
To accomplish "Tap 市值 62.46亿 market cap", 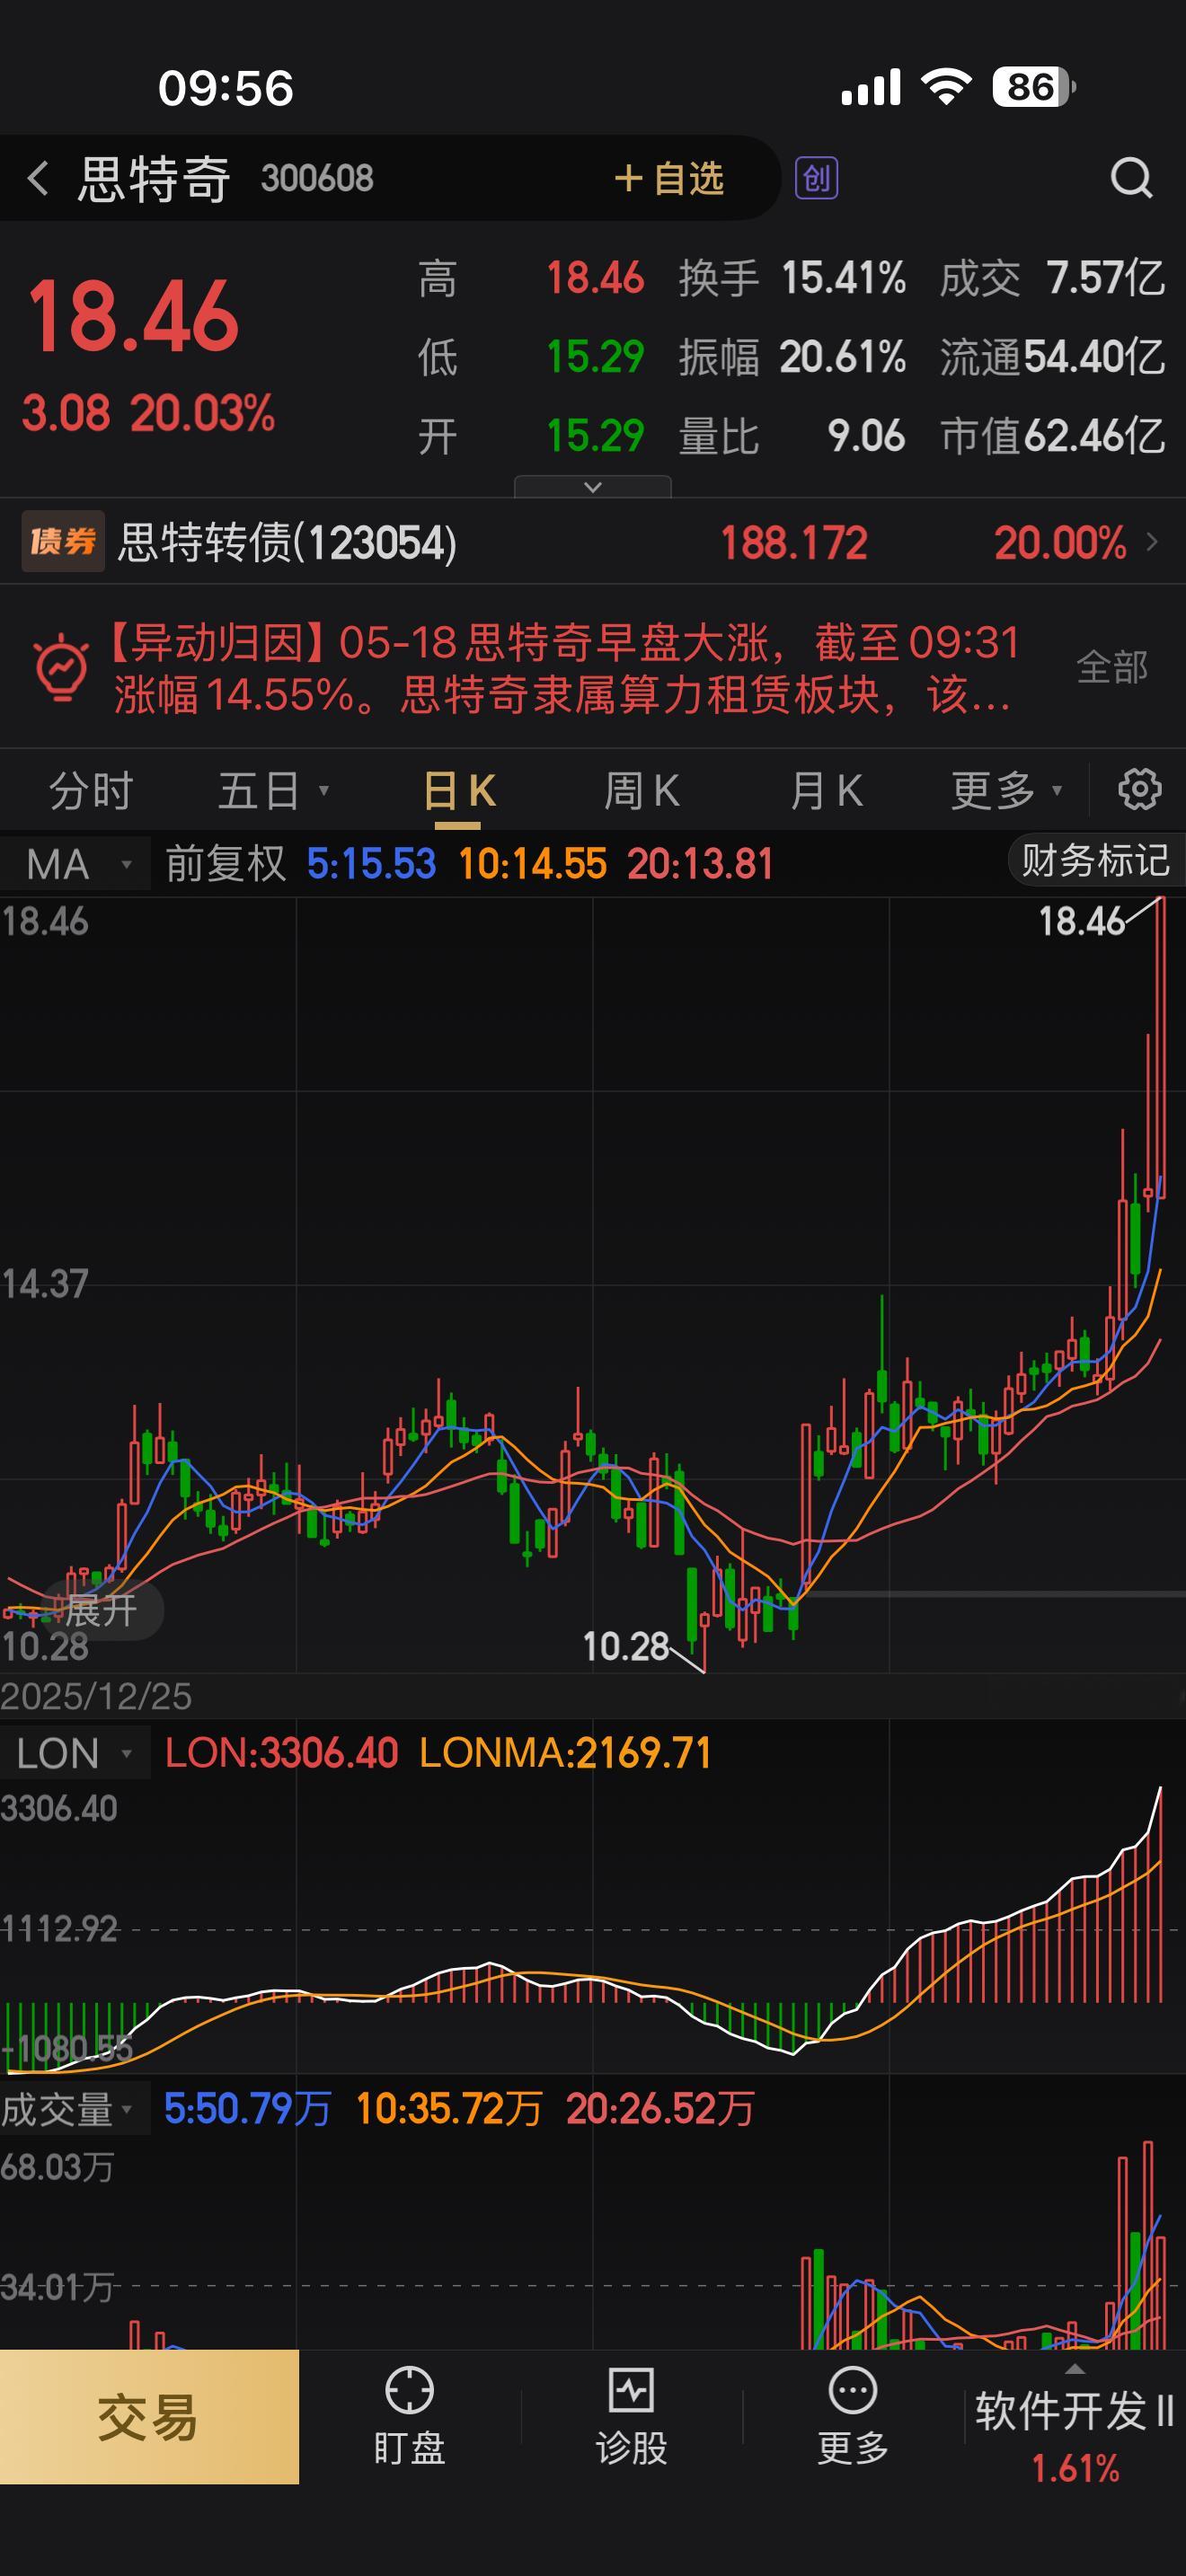I will (1052, 436).
